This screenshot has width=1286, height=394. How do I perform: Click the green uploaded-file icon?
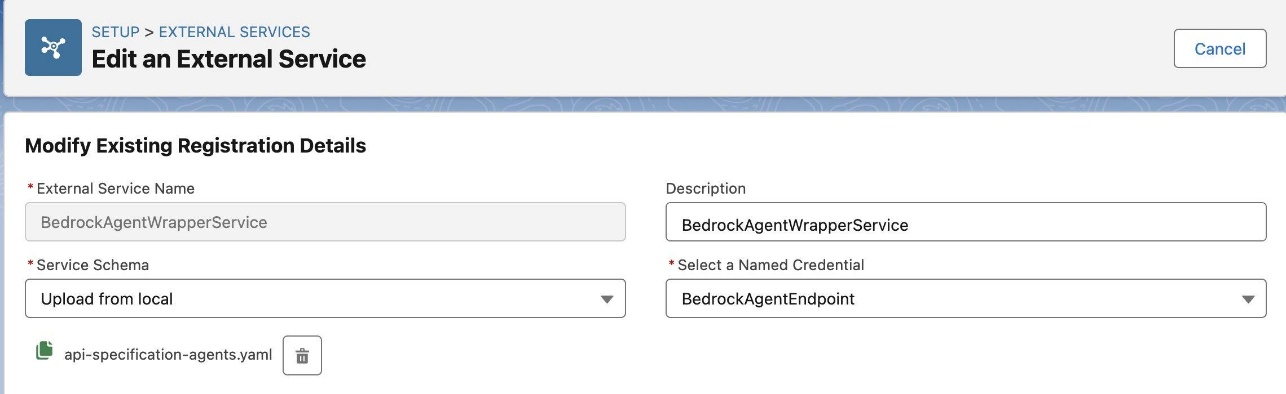[x=44, y=351]
